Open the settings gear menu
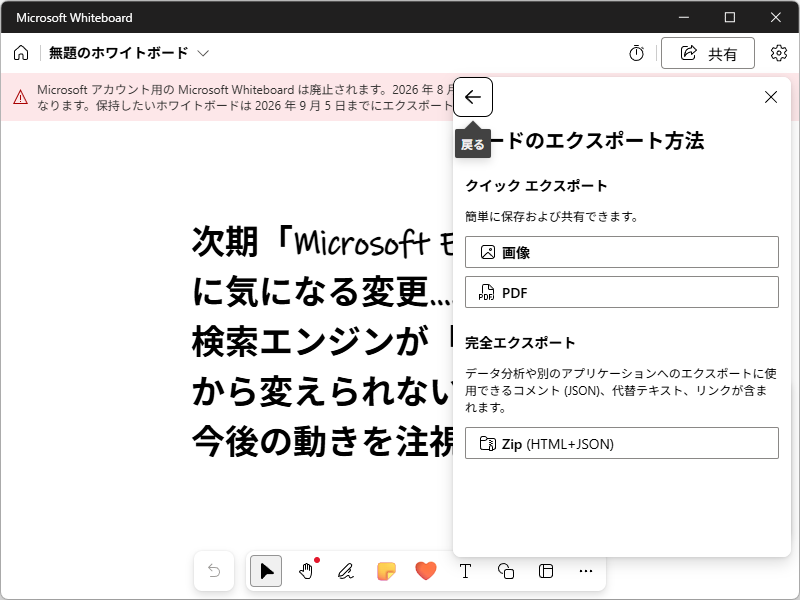 pyautogui.click(x=779, y=53)
